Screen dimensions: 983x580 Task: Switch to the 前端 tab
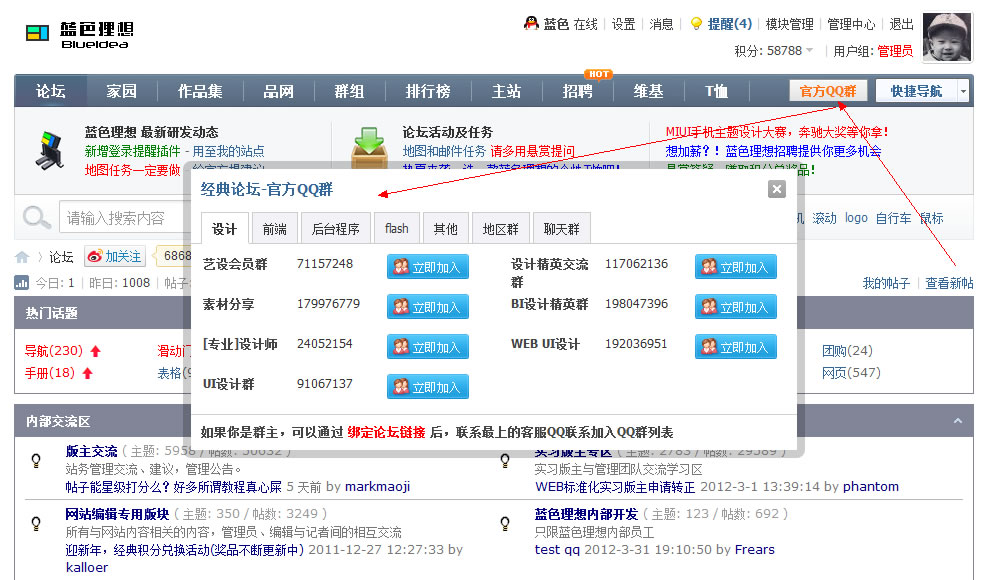[275, 229]
